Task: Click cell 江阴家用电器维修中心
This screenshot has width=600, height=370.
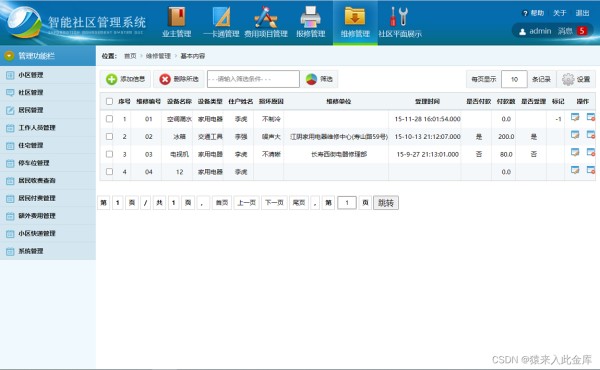Action: coord(339,137)
